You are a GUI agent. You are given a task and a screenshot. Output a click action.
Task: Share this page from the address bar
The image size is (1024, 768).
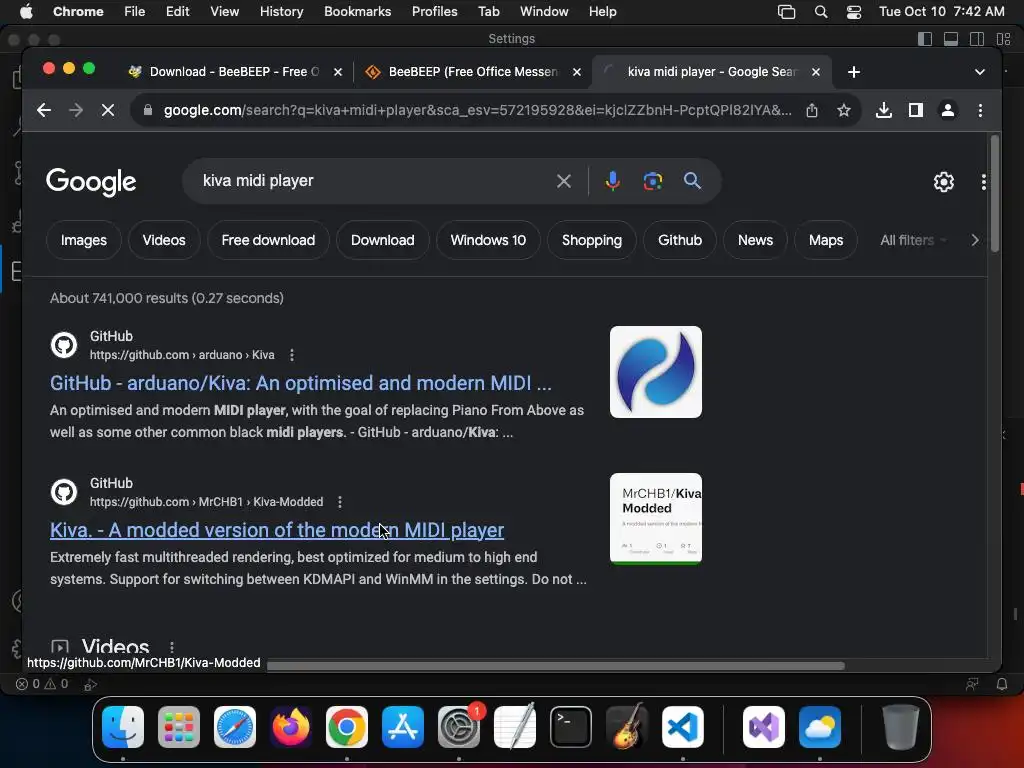tap(812, 110)
